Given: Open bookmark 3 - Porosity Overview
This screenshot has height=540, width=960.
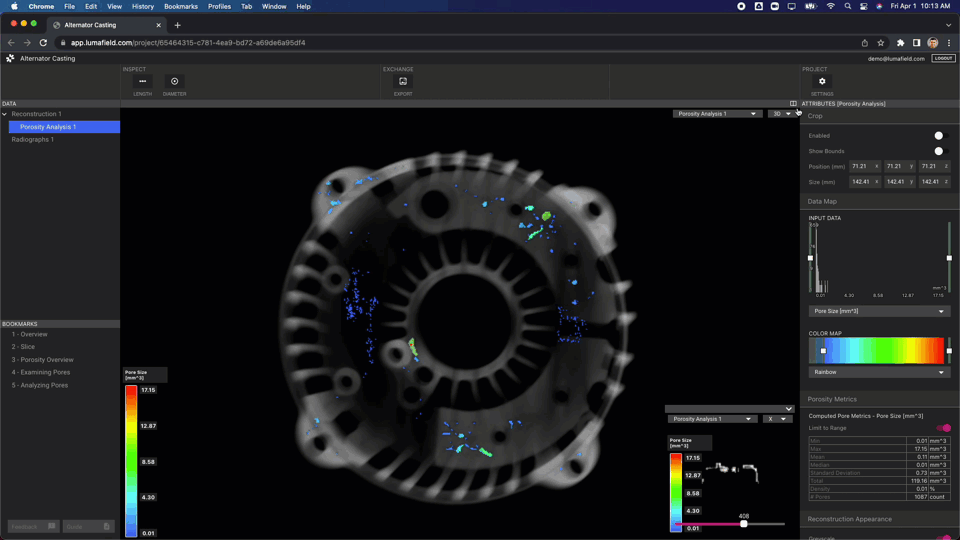Looking at the screenshot, I should 42,359.
